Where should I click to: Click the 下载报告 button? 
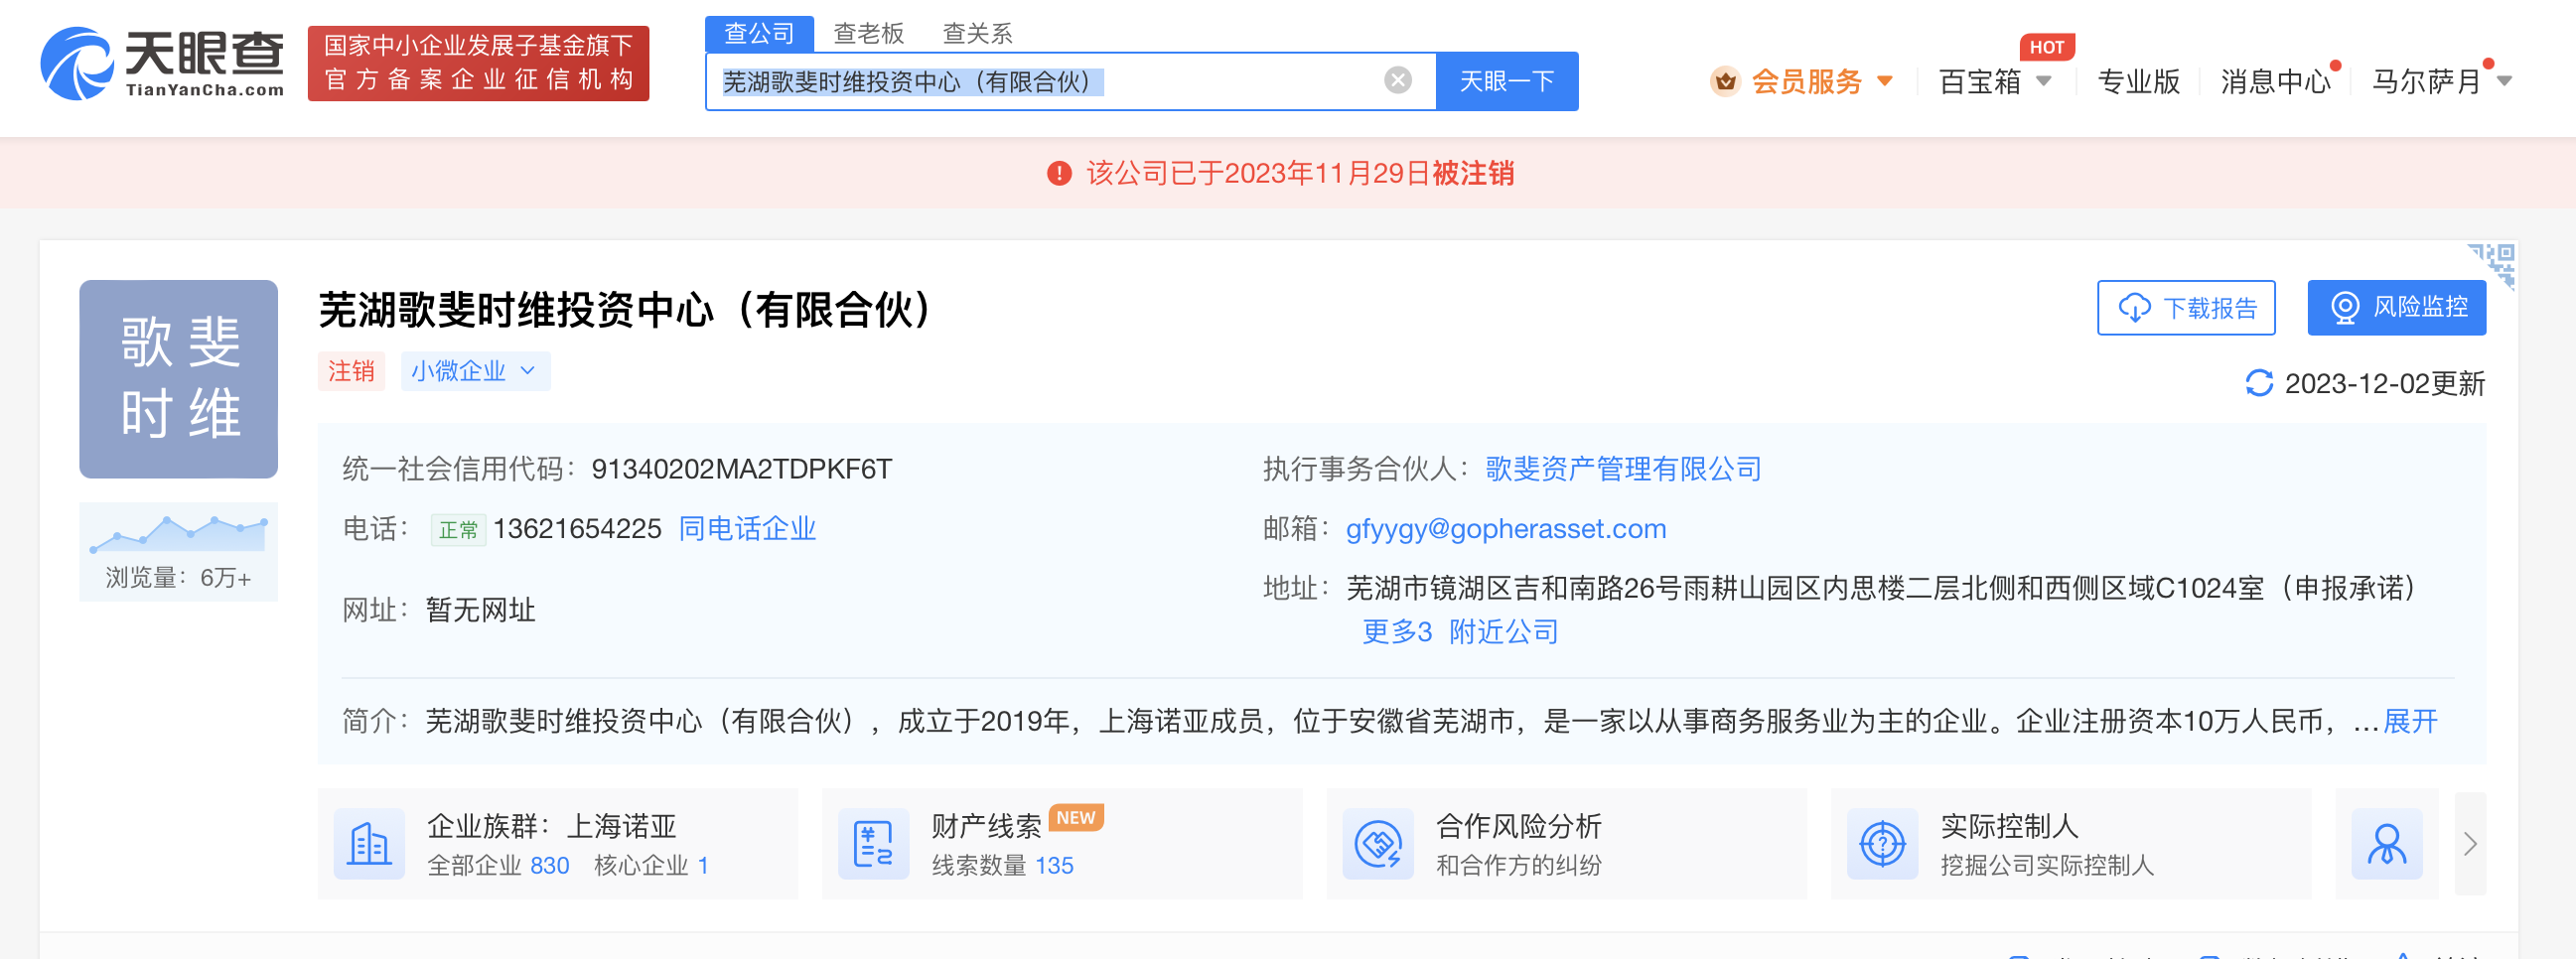pyautogui.click(x=2186, y=308)
